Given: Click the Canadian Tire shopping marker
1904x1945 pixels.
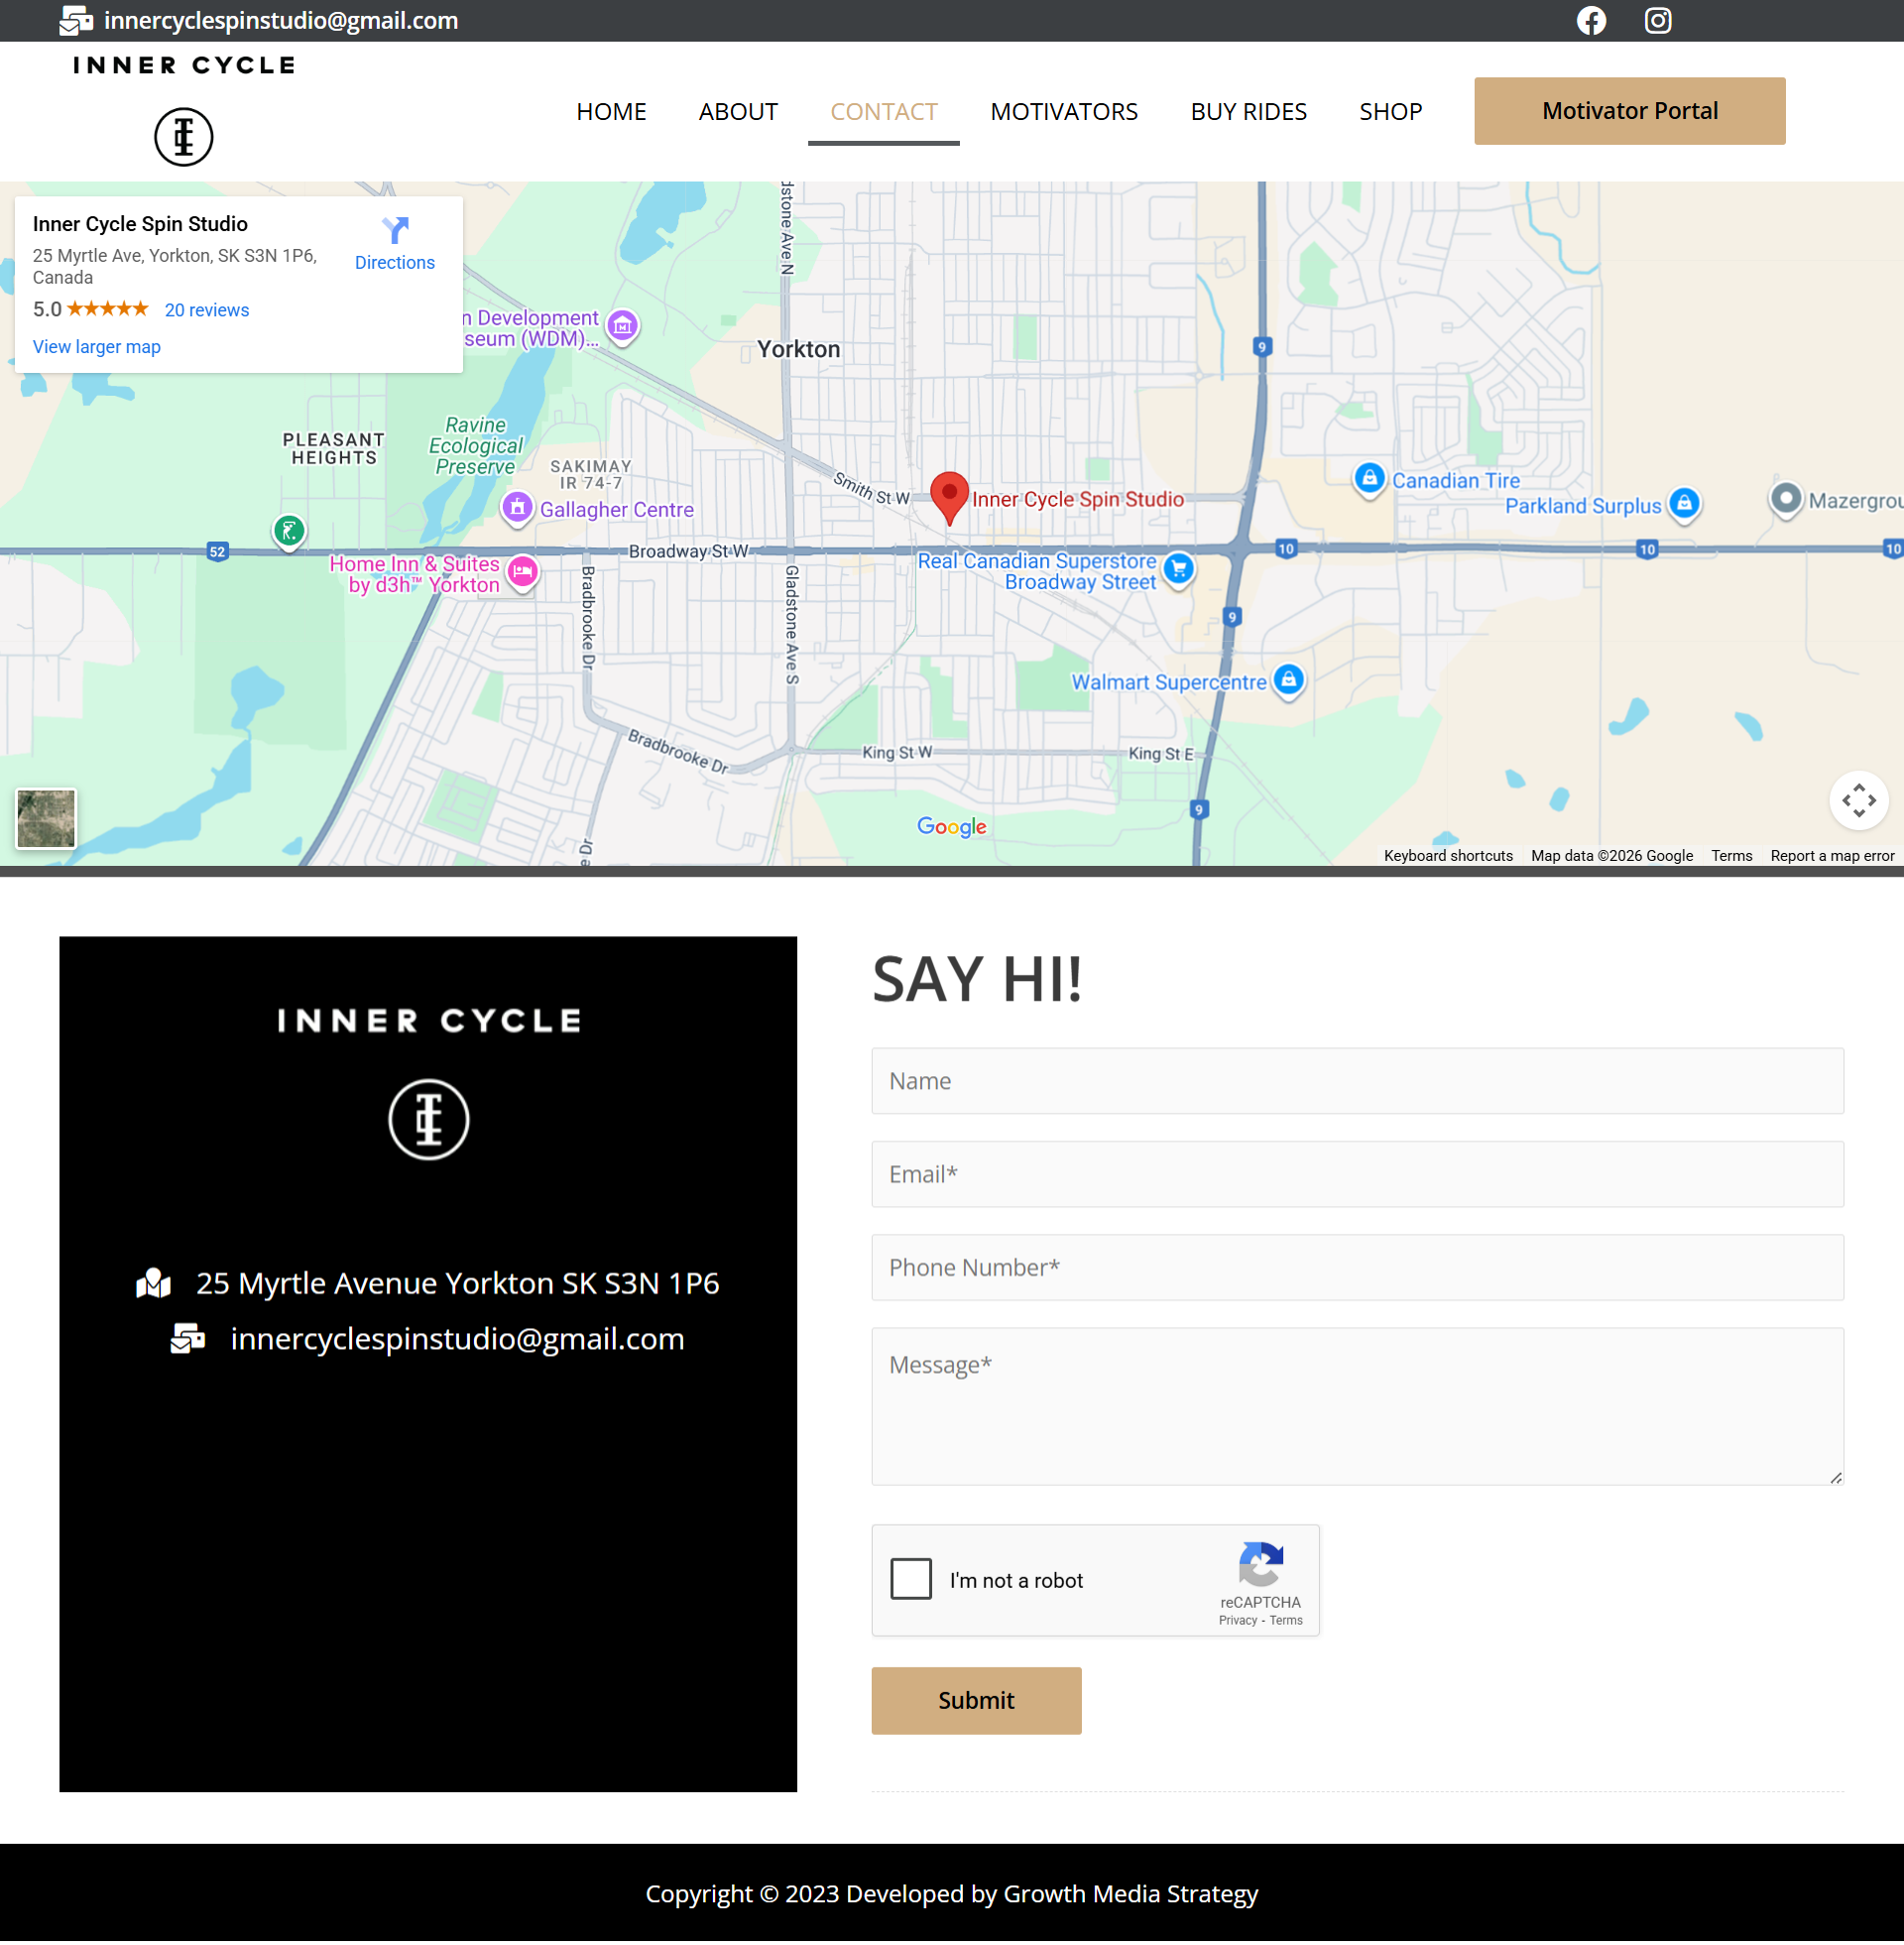Looking at the screenshot, I should 1369,479.
